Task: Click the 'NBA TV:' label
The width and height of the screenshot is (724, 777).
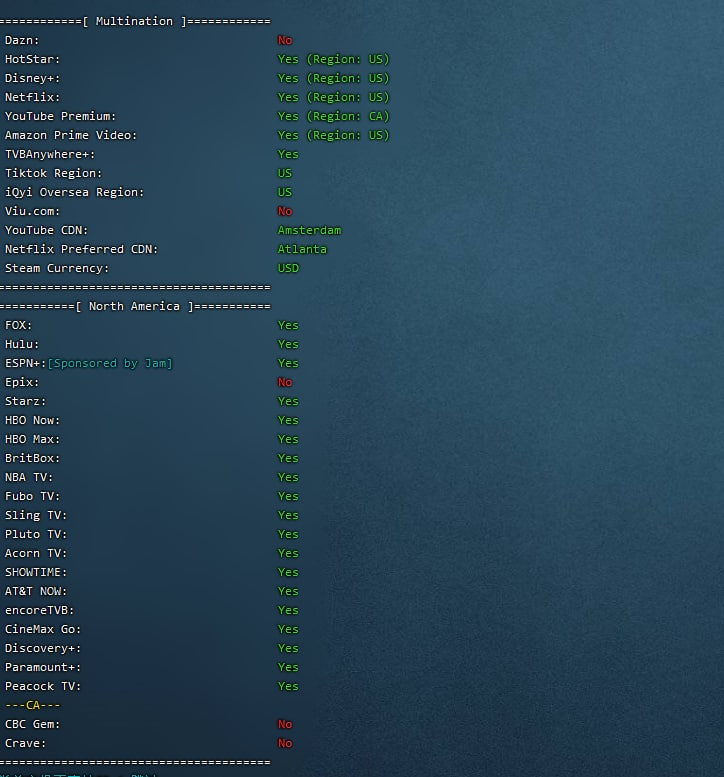Action: (29, 477)
